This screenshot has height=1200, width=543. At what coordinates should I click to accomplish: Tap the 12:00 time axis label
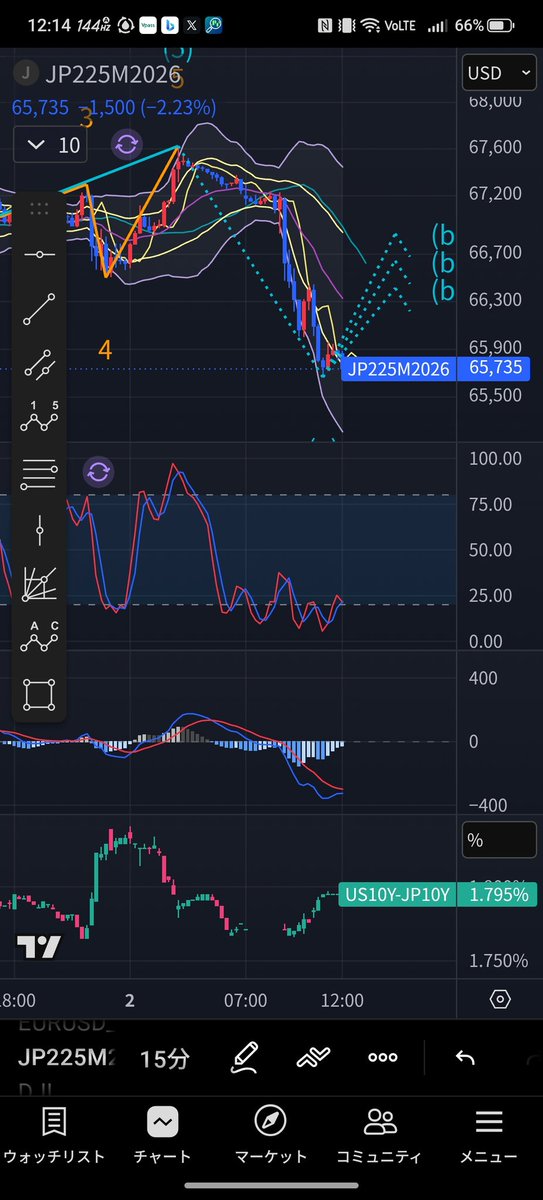point(342,1000)
